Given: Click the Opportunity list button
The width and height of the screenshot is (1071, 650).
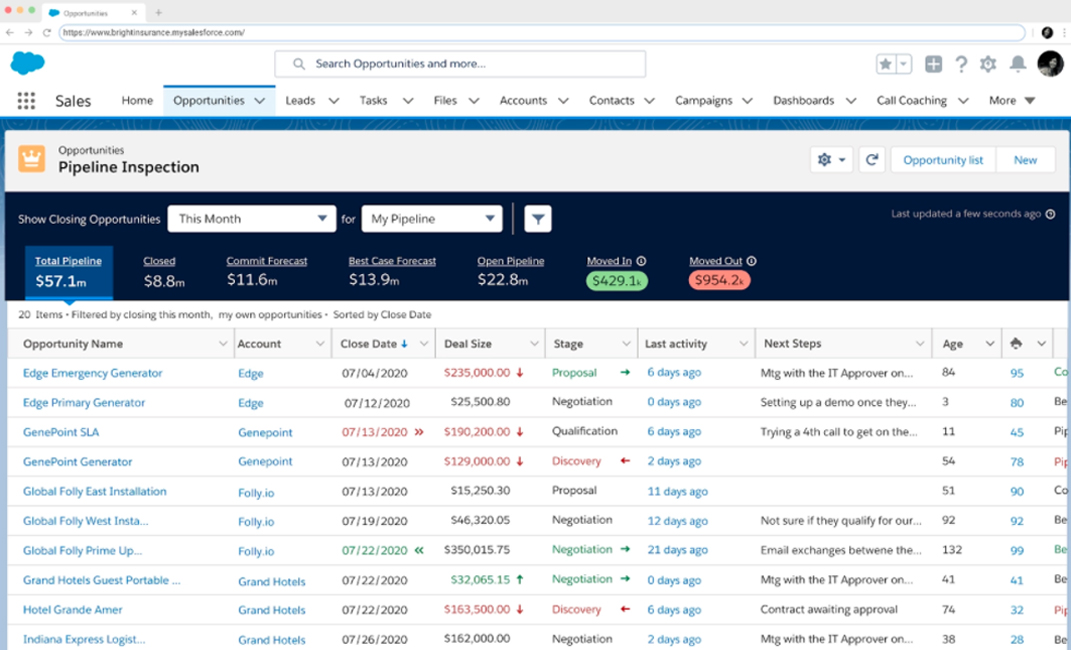Looking at the screenshot, I should click(942, 160).
